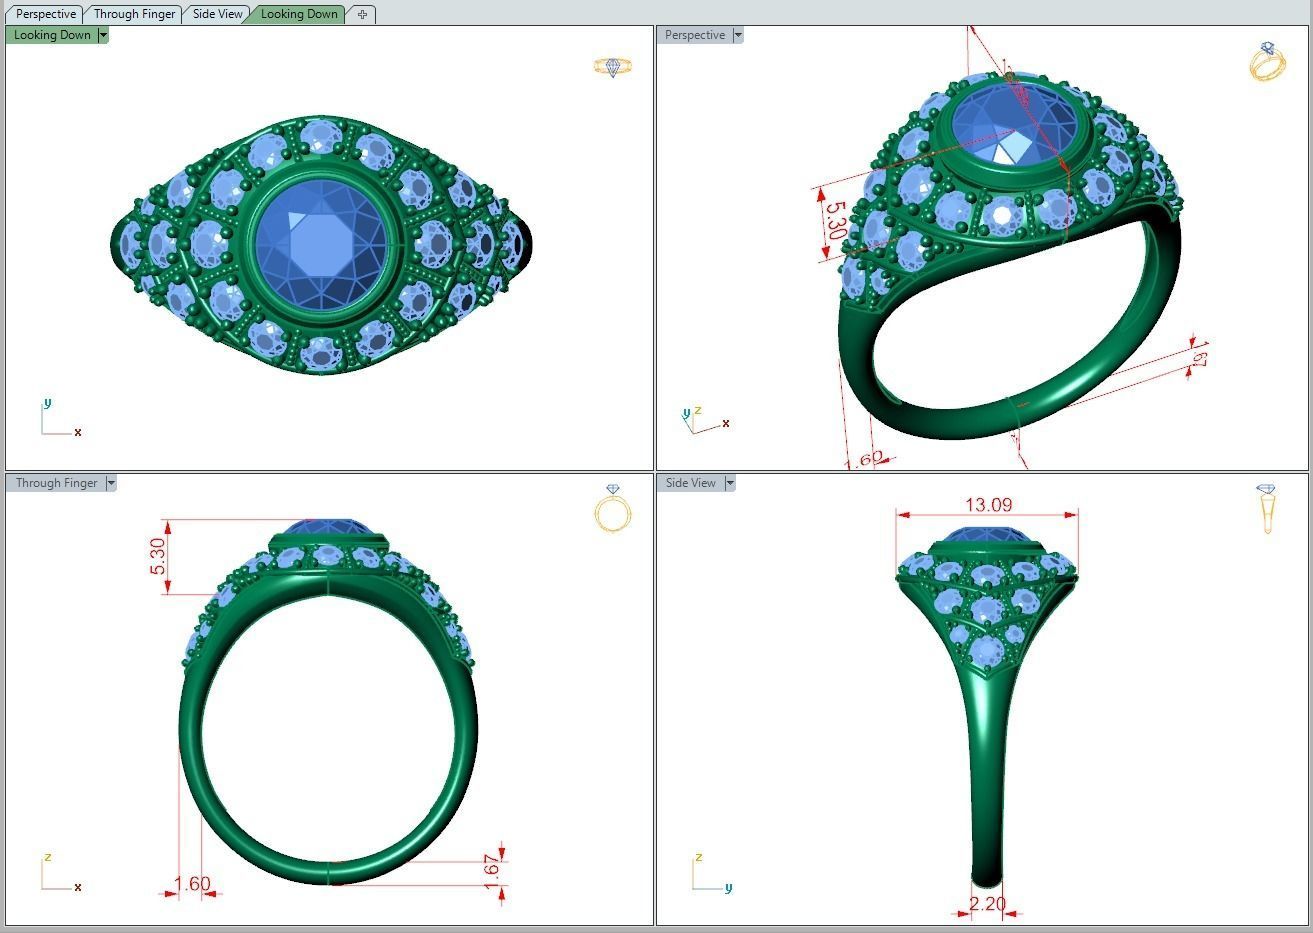Open the Looking Down viewport dropdown arrow
Screen dimensions: 1313x933
point(103,35)
